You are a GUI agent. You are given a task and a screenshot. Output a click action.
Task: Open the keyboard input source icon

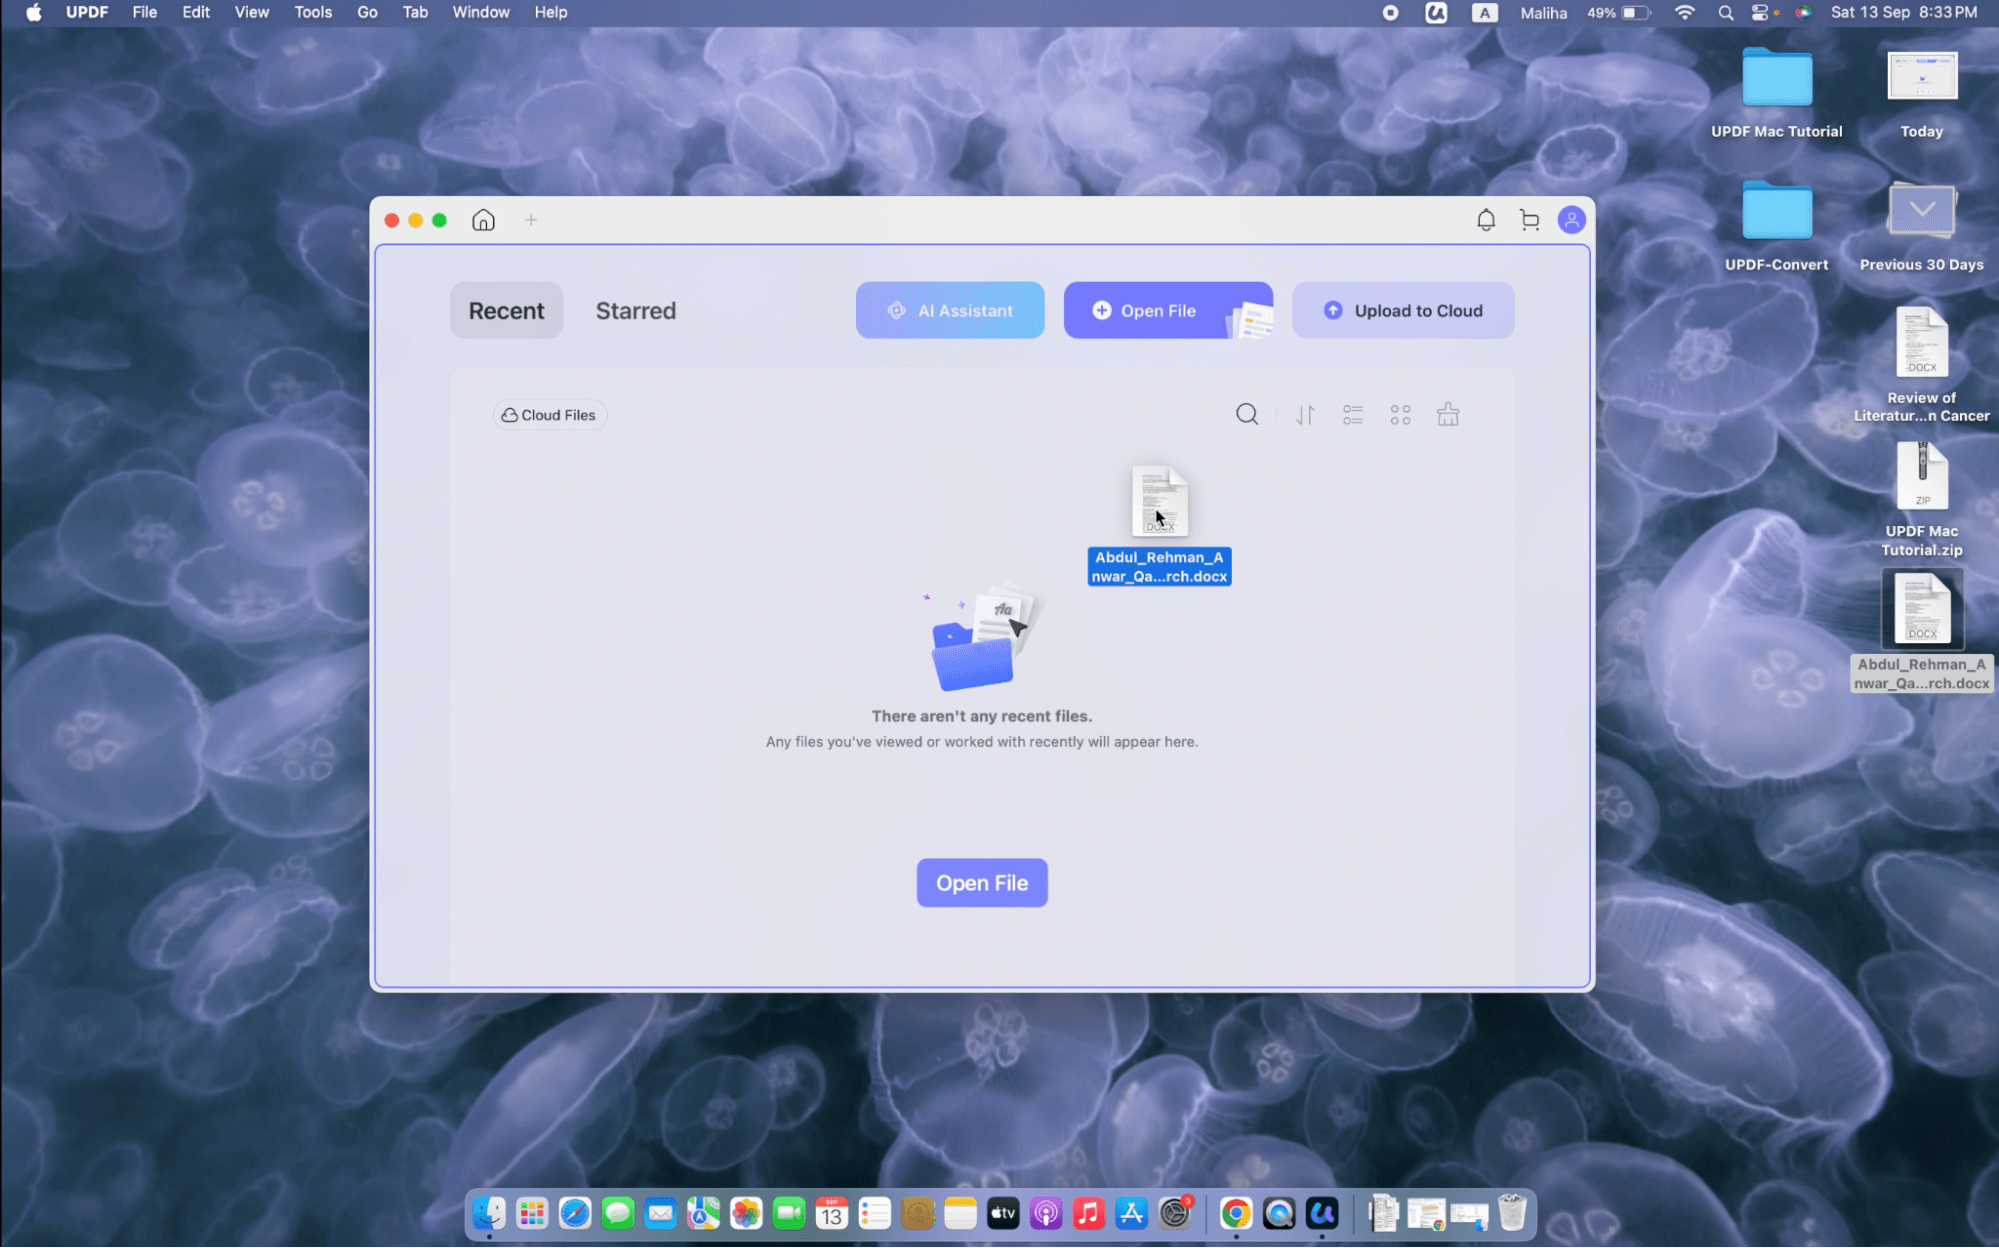1484,13
